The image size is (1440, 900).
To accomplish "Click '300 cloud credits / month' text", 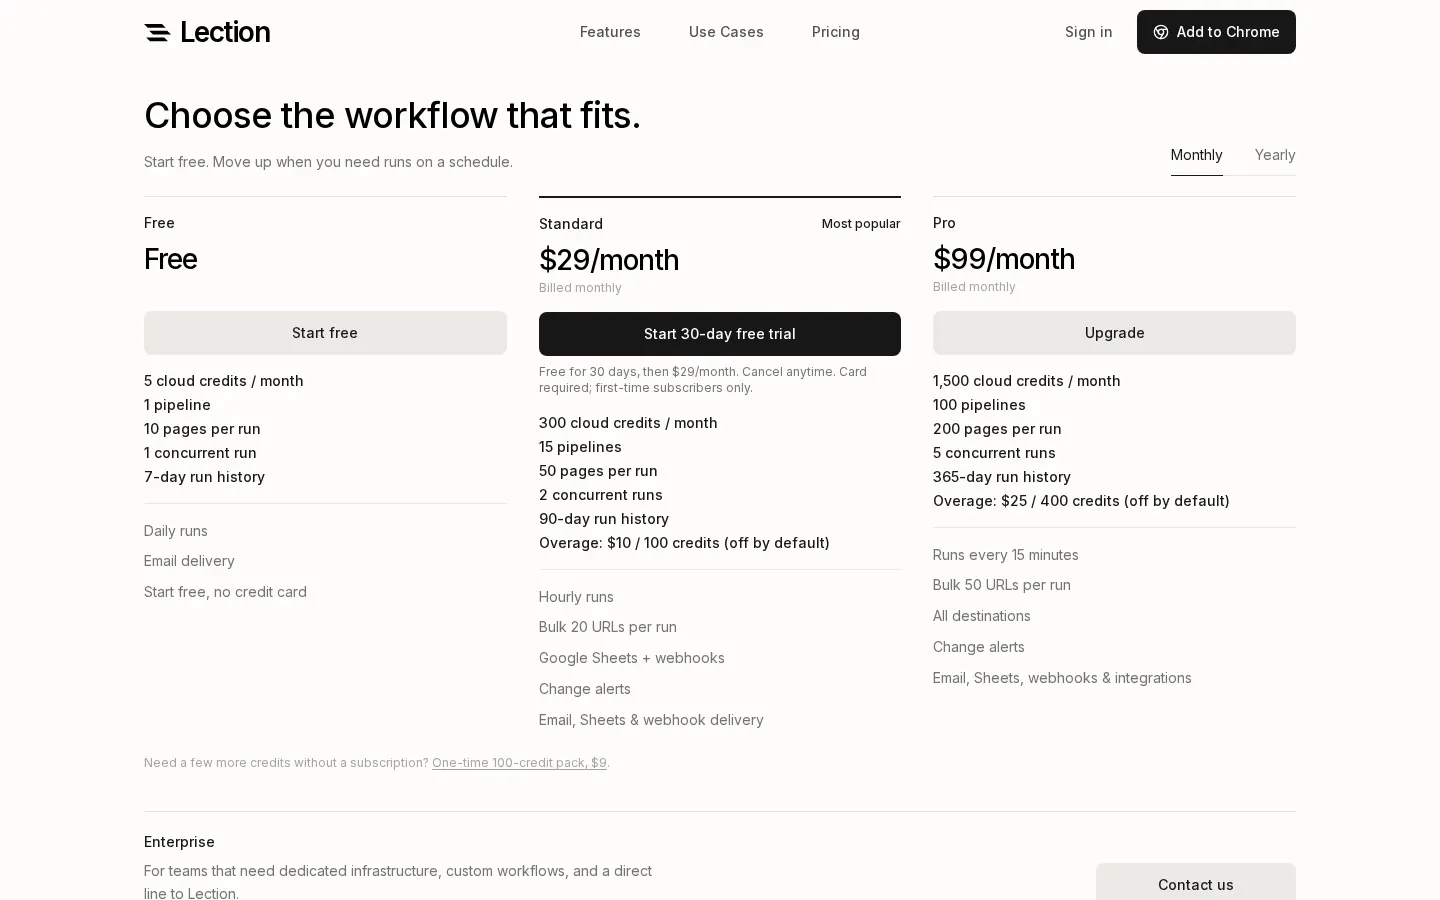I will tap(628, 423).
